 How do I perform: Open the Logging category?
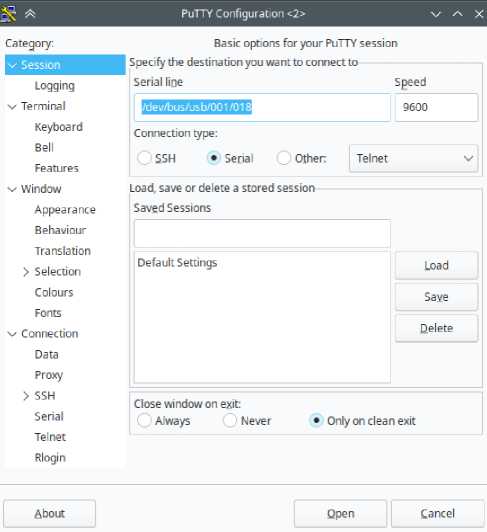55,86
